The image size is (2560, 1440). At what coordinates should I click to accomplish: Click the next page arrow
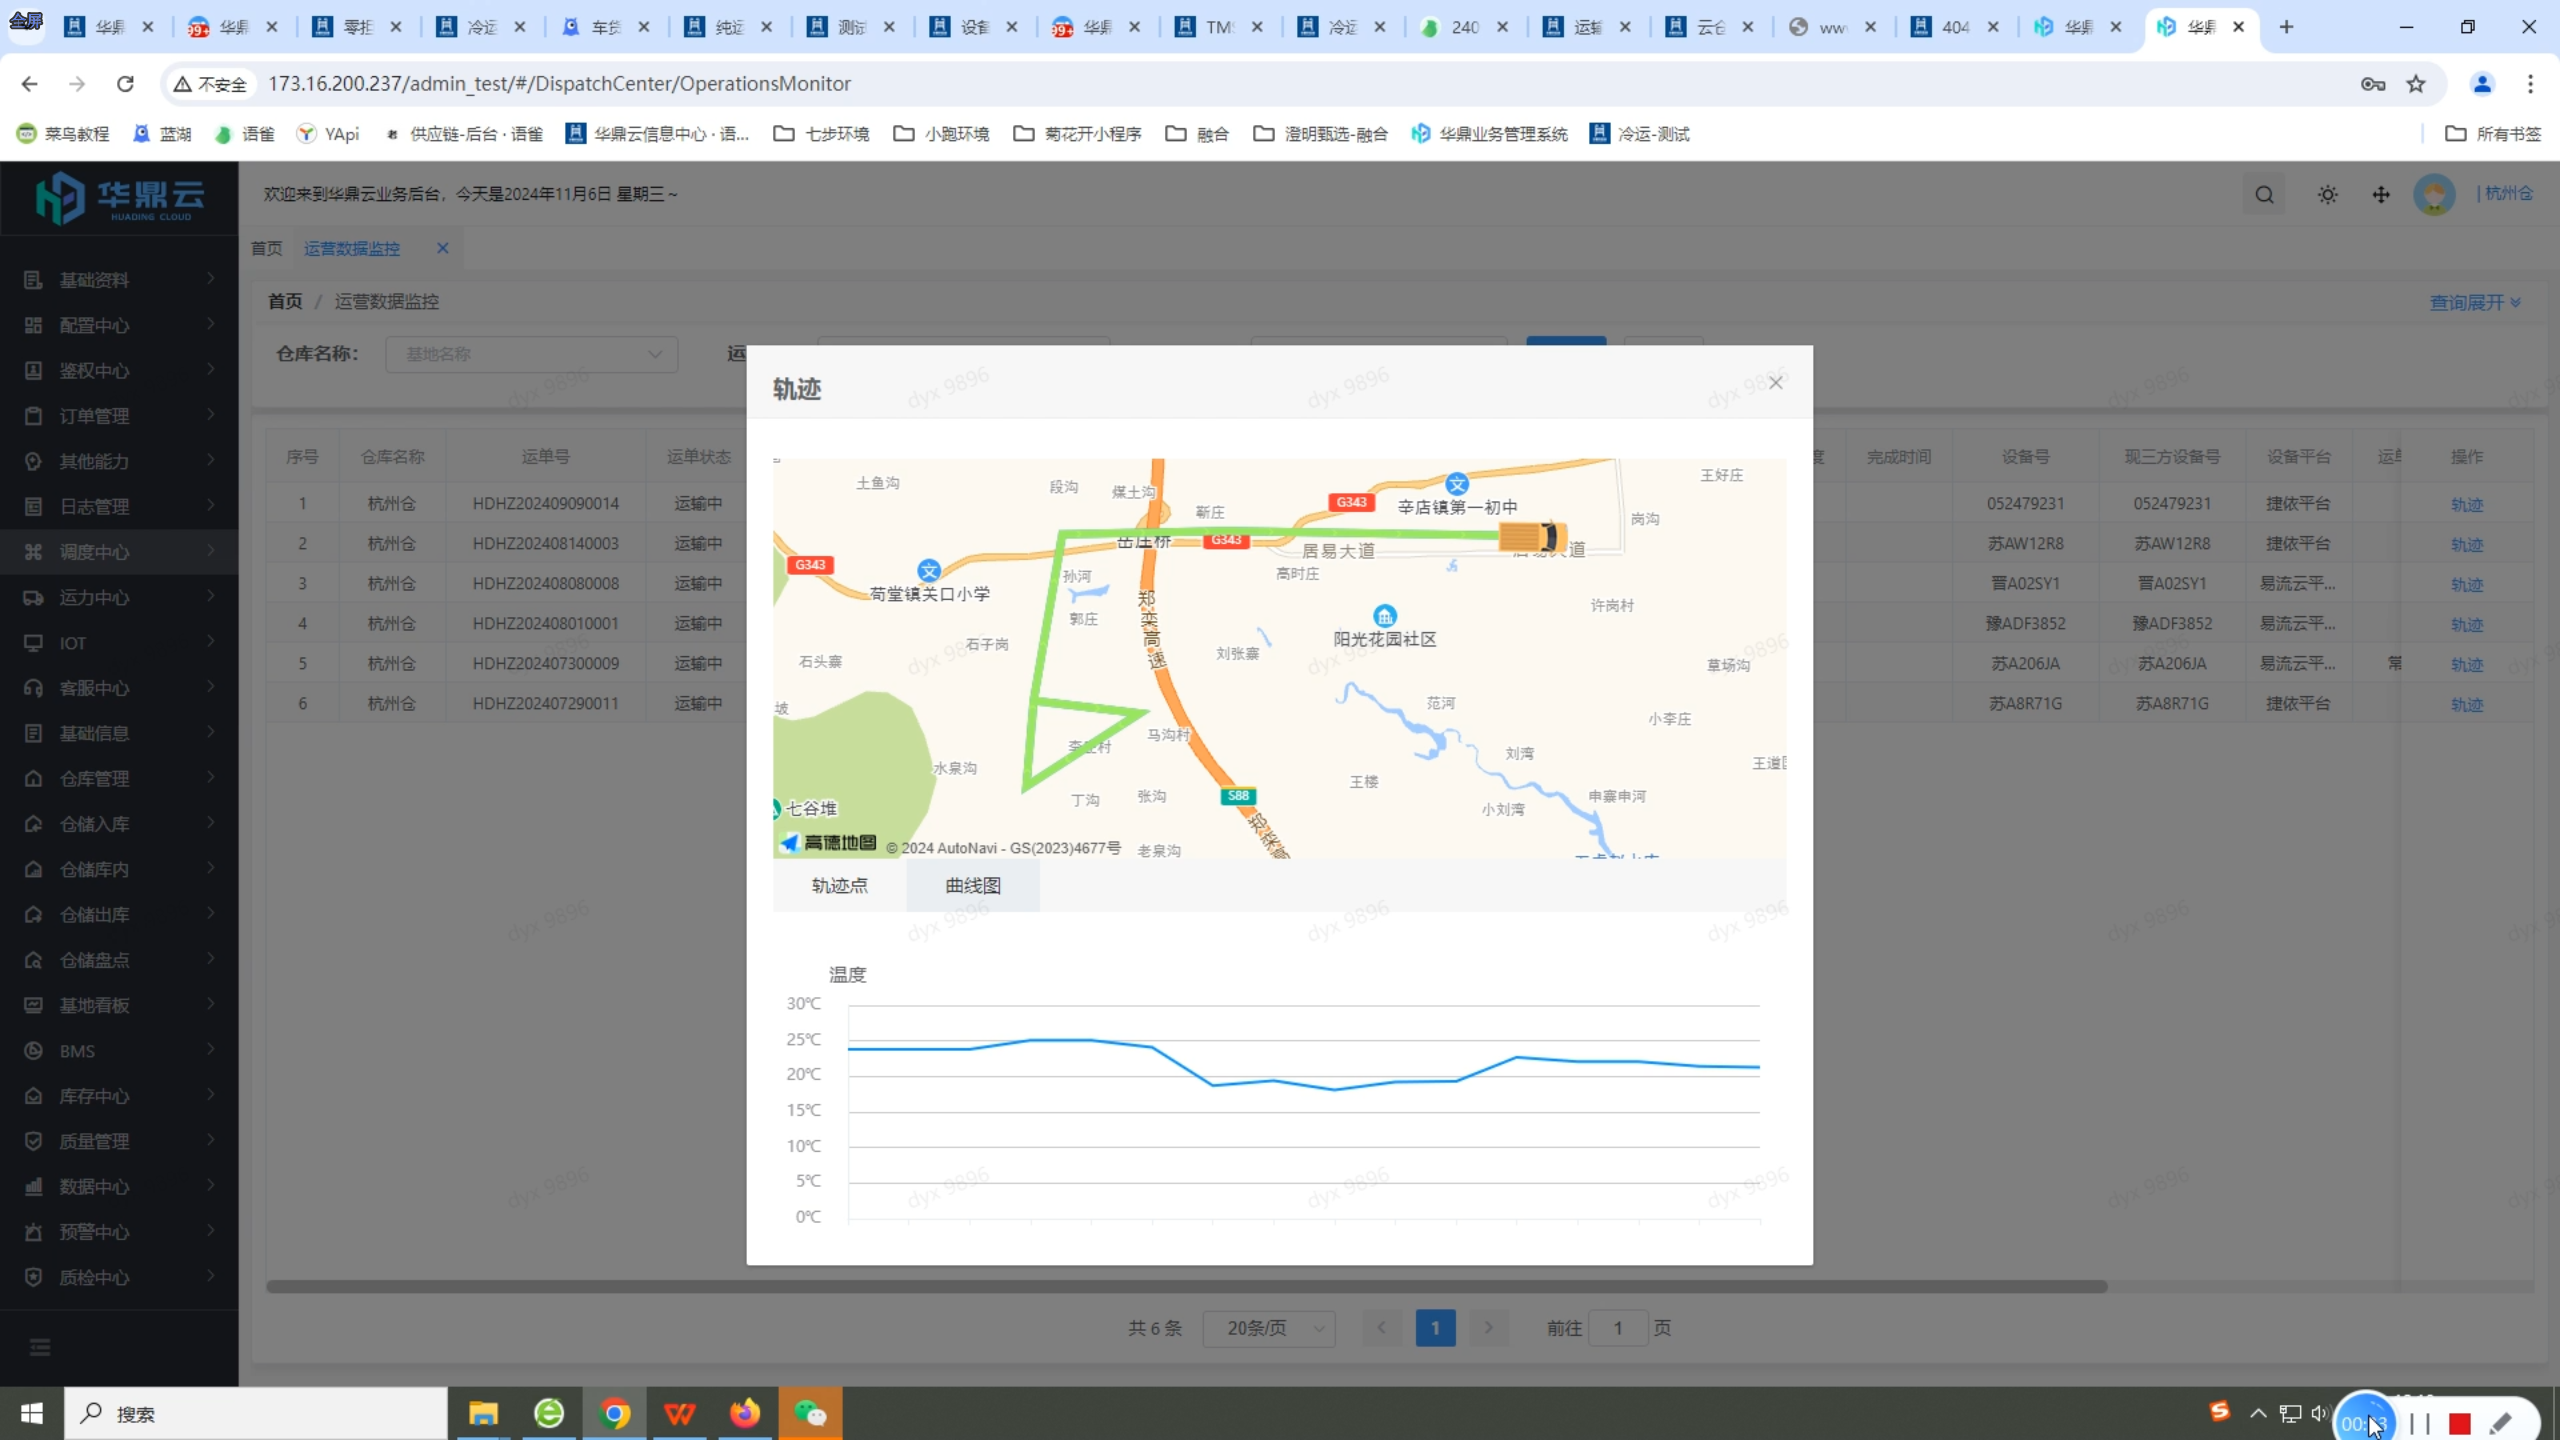point(1489,1328)
